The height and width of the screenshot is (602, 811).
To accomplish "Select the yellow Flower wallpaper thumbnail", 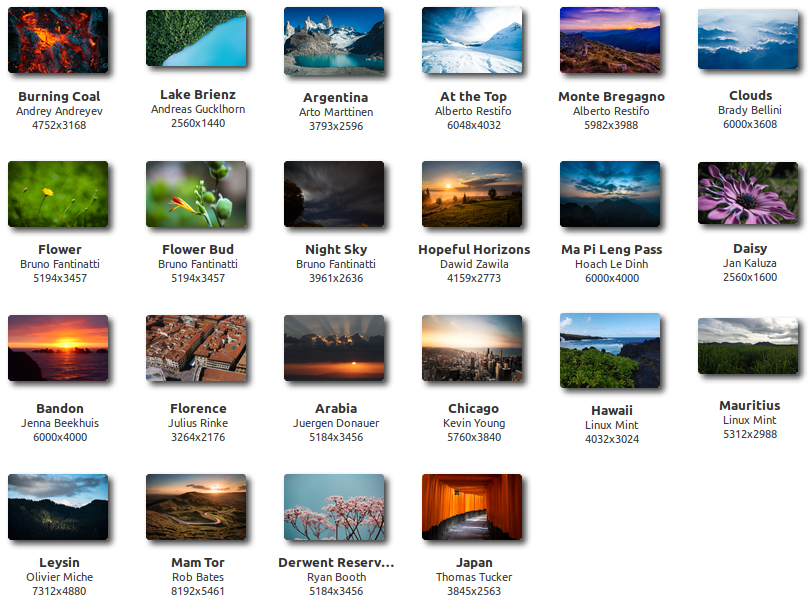I will (x=58, y=194).
